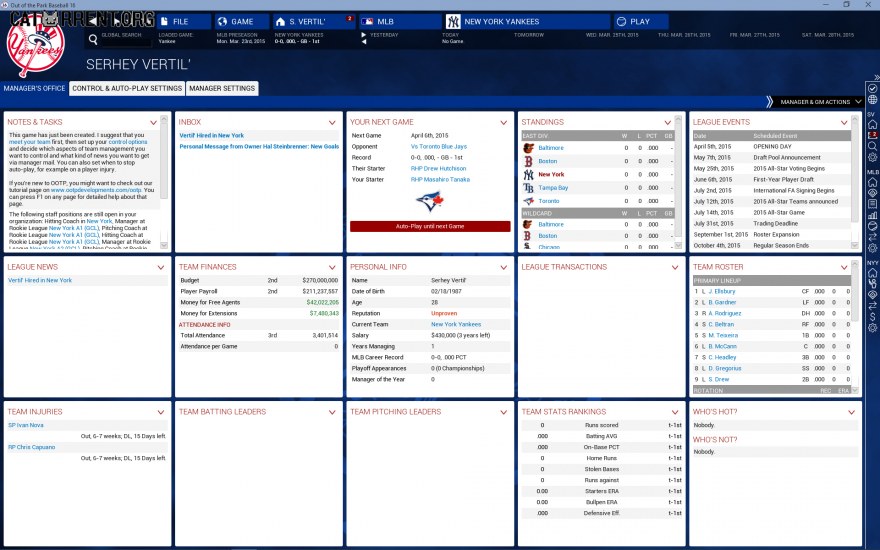Expand Team Finances panel chevron
Screen dimensions: 880x550
[332, 268]
